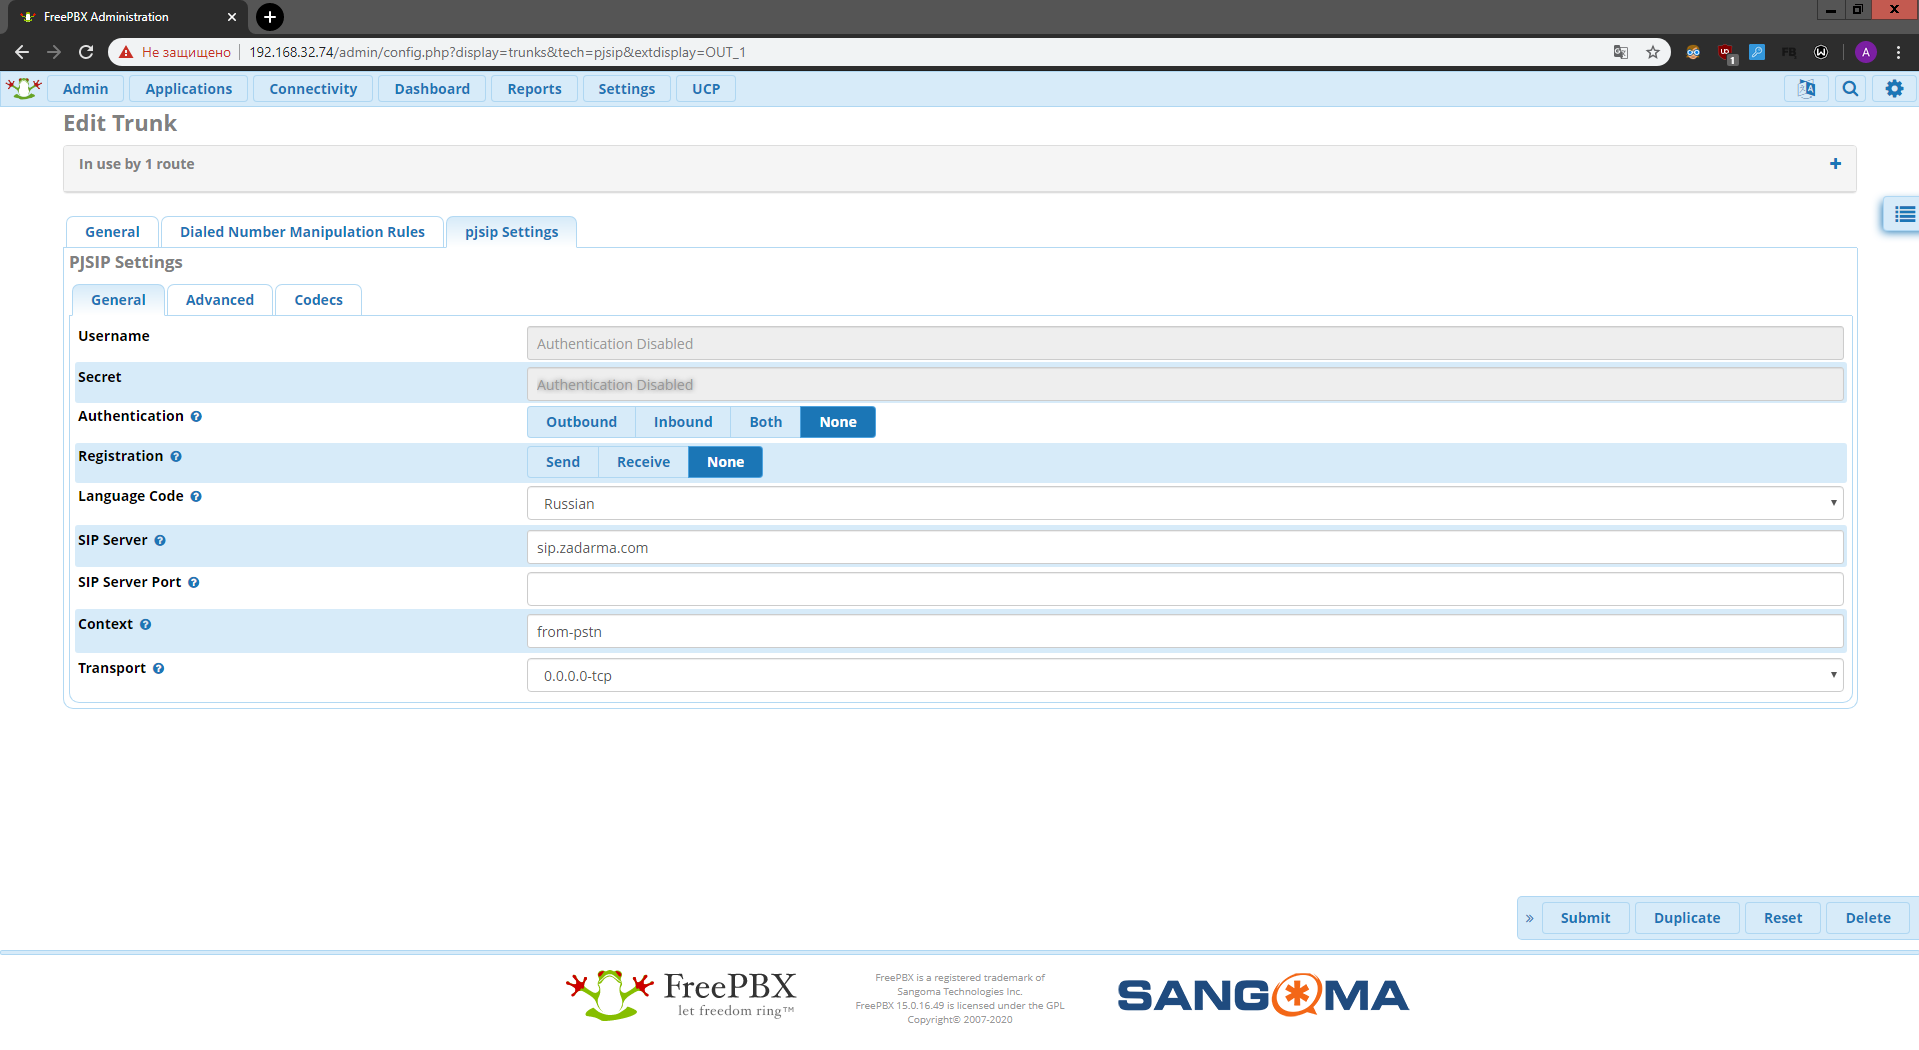Open the Transport dropdown
This screenshot has height=1050, width=1919.
pos(1184,676)
